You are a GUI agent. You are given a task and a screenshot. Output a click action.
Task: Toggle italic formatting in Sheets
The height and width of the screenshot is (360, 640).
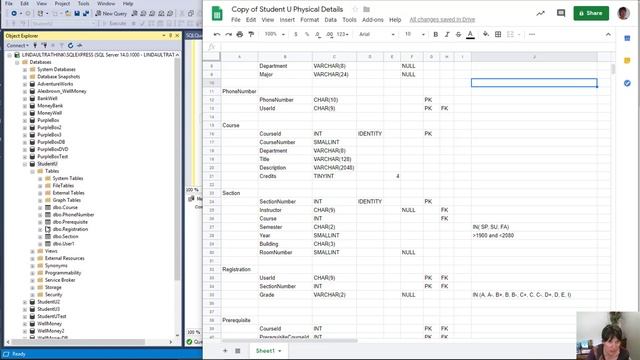[x=447, y=34]
